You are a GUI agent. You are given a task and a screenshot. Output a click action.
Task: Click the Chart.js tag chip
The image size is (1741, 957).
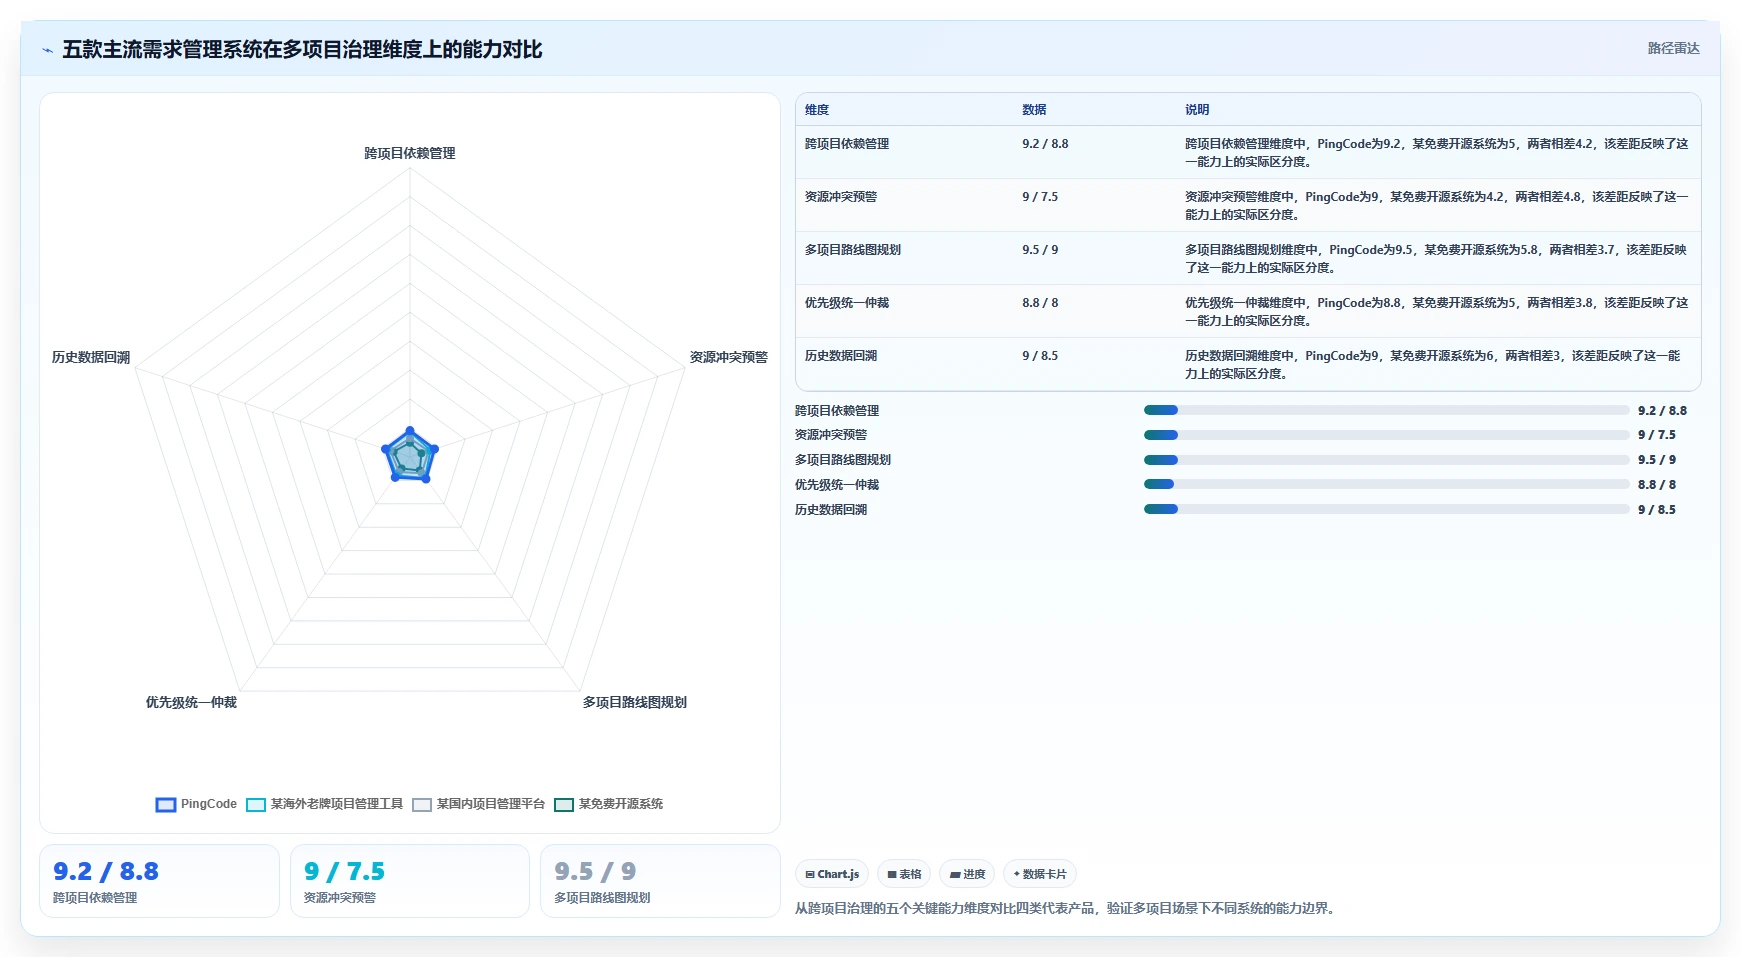coord(832,874)
